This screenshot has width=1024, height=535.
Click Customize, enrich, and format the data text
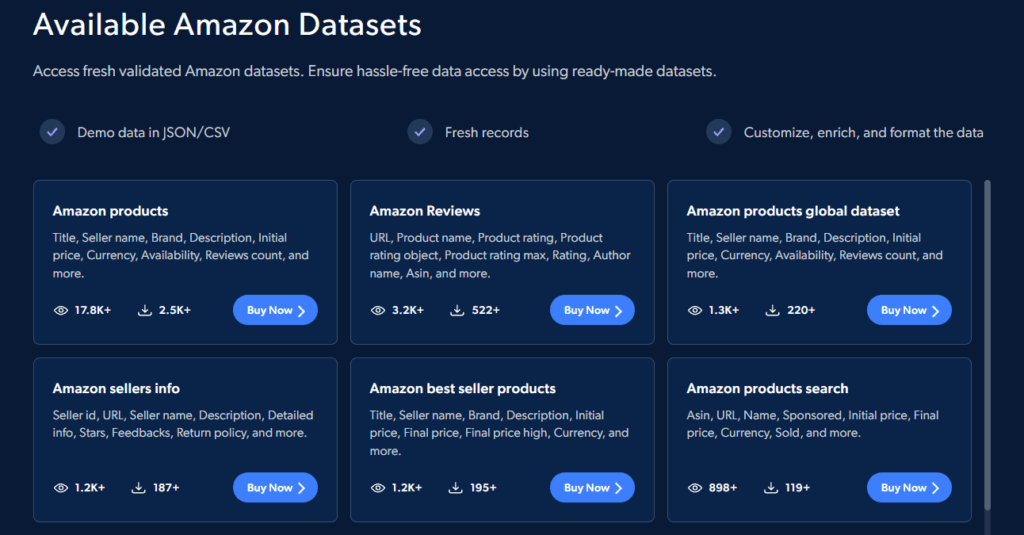point(863,133)
